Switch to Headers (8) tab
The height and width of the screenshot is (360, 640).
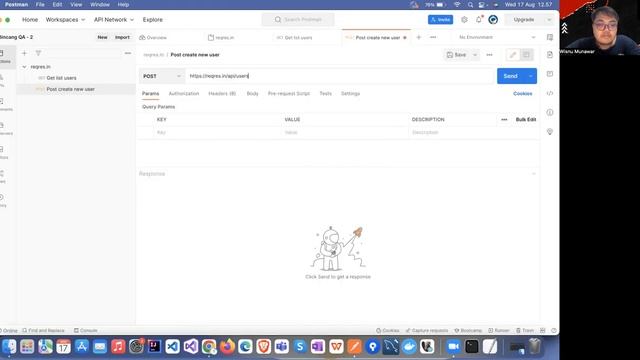pos(222,93)
